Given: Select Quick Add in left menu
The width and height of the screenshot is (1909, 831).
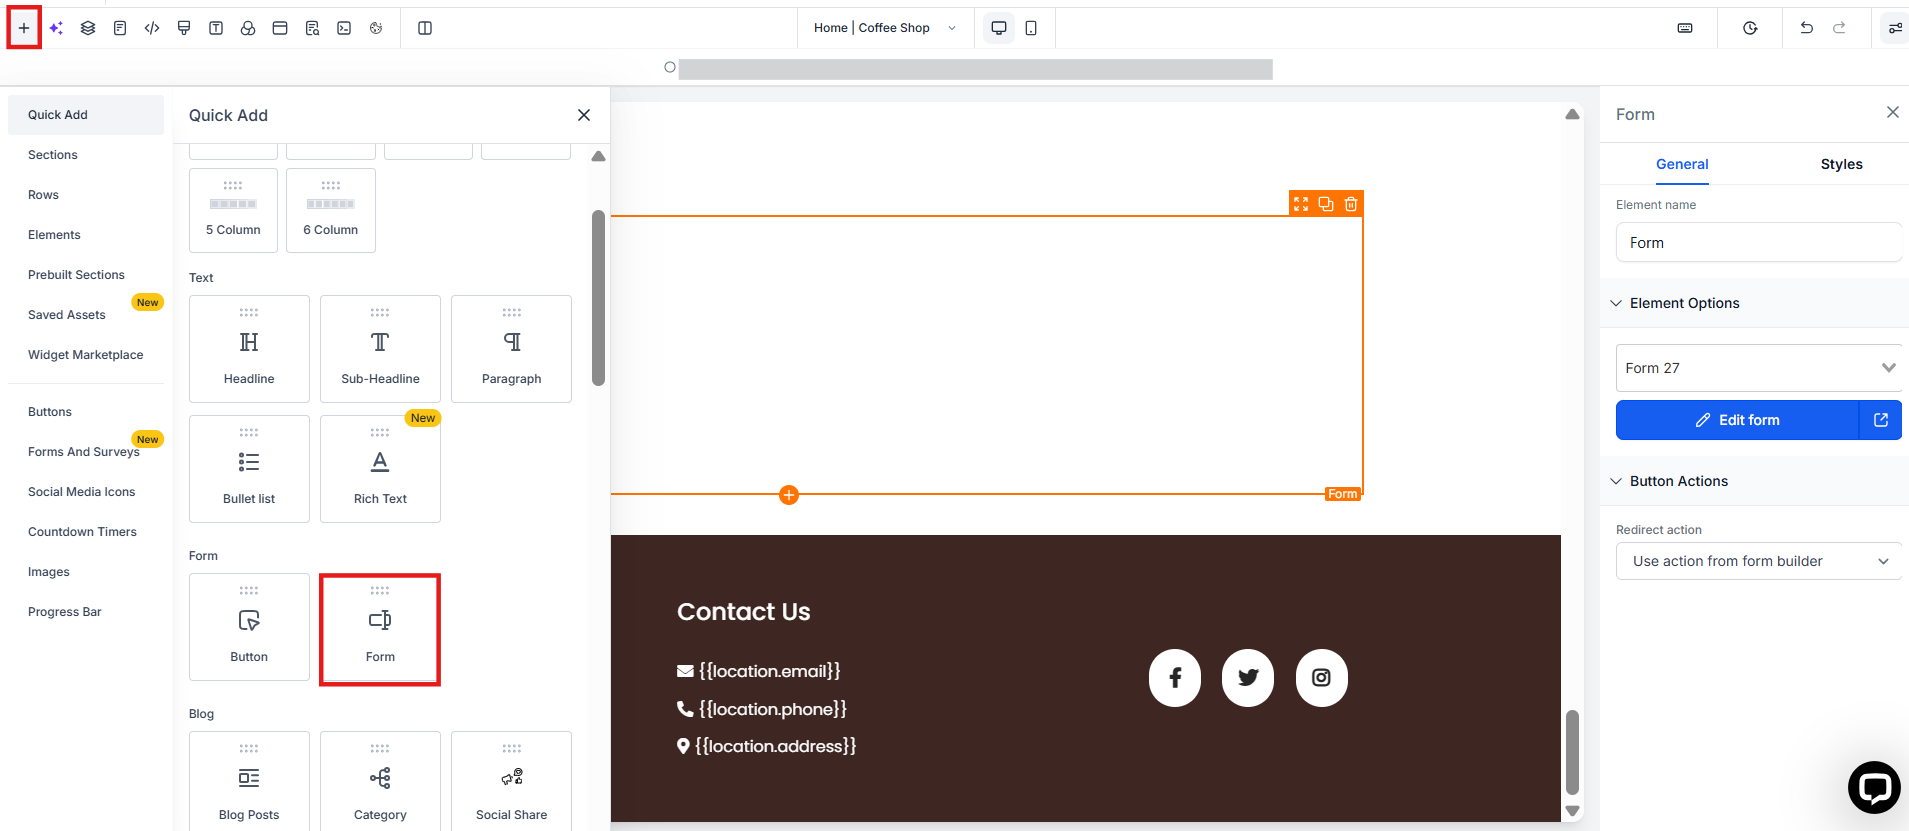Looking at the screenshot, I should click(x=86, y=115).
